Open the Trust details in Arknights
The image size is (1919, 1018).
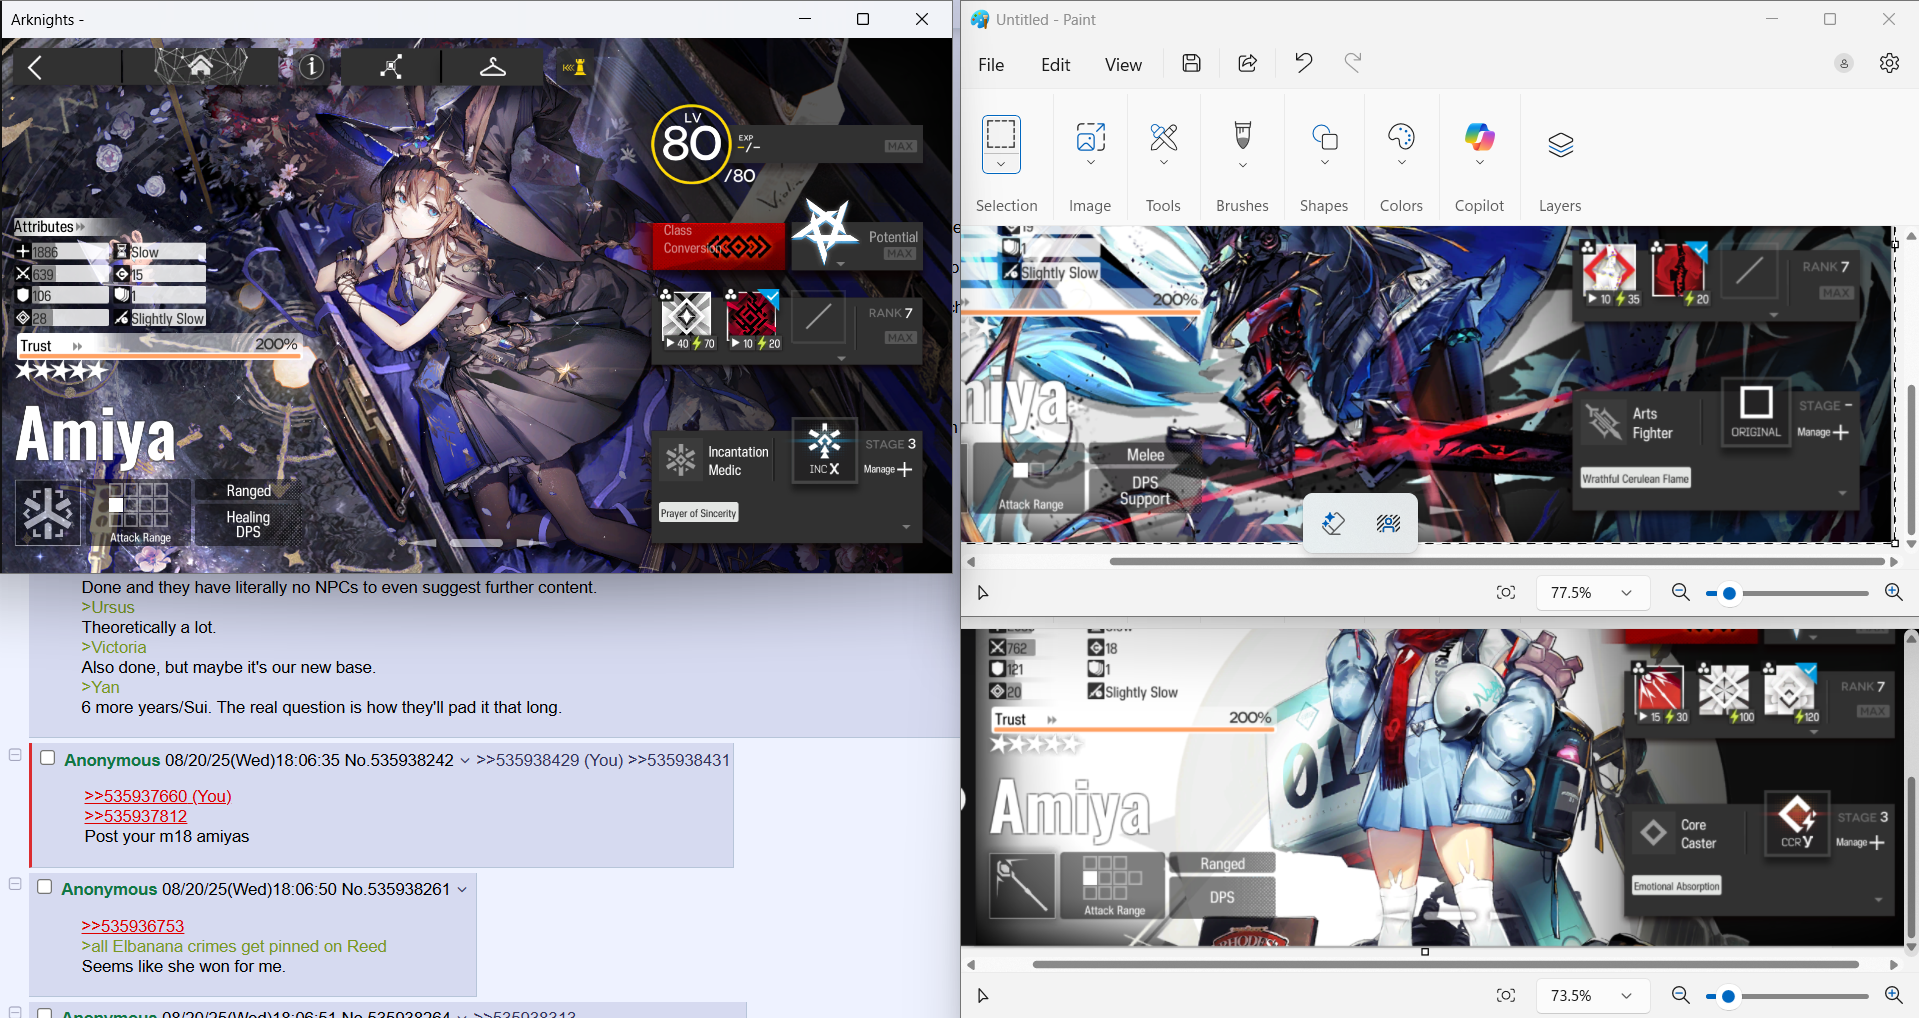click(157, 346)
